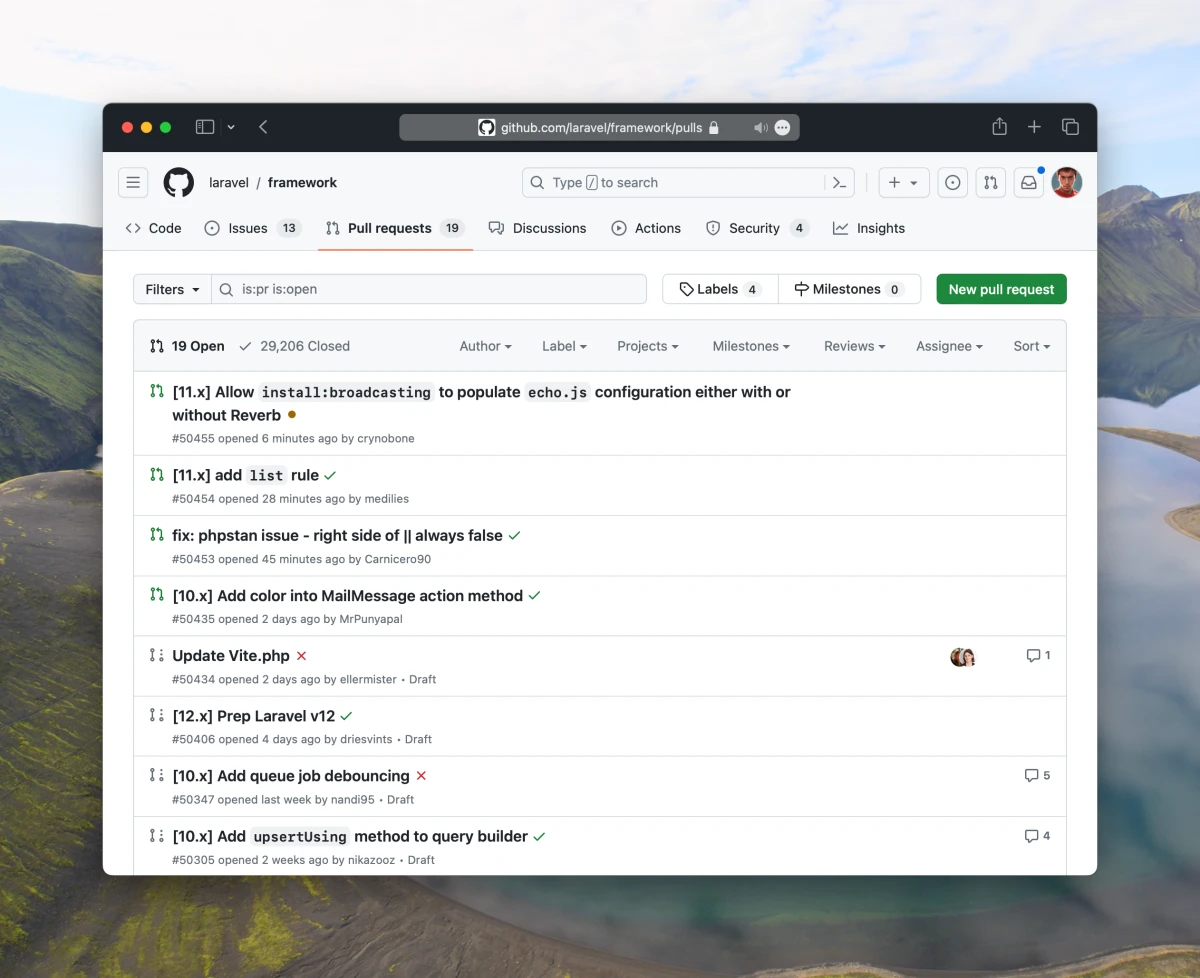Click passing checkmark on list rule PR
Image resolution: width=1200 pixels, height=978 pixels.
point(330,476)
